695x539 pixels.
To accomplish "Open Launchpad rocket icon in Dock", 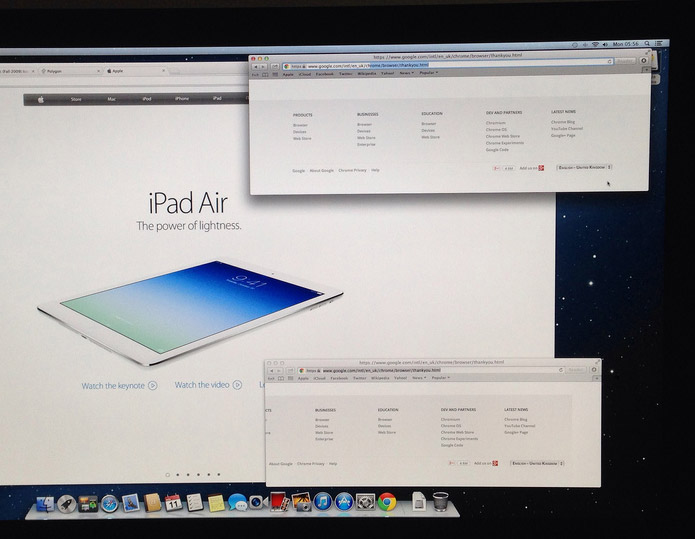I will pos(66,504).
